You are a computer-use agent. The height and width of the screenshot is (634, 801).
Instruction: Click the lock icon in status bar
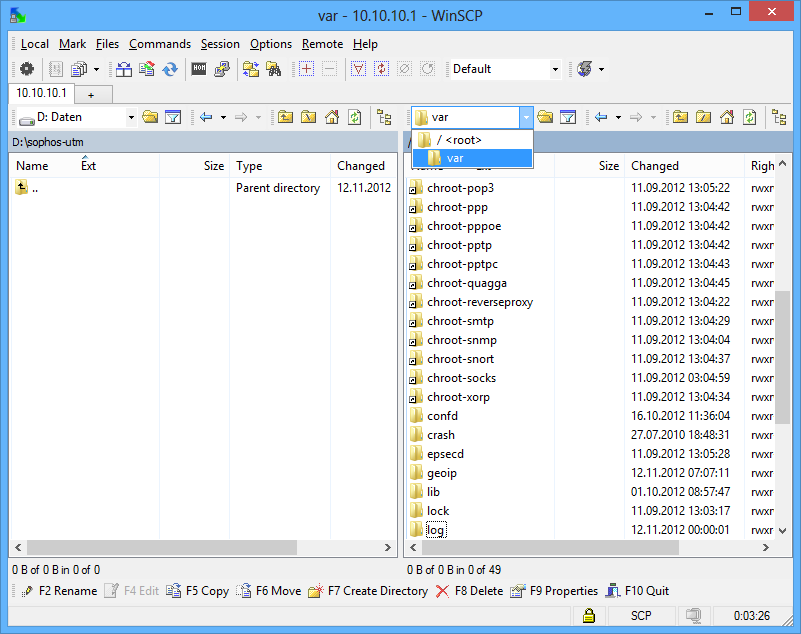pyautogui.click(x=588, y=616)
